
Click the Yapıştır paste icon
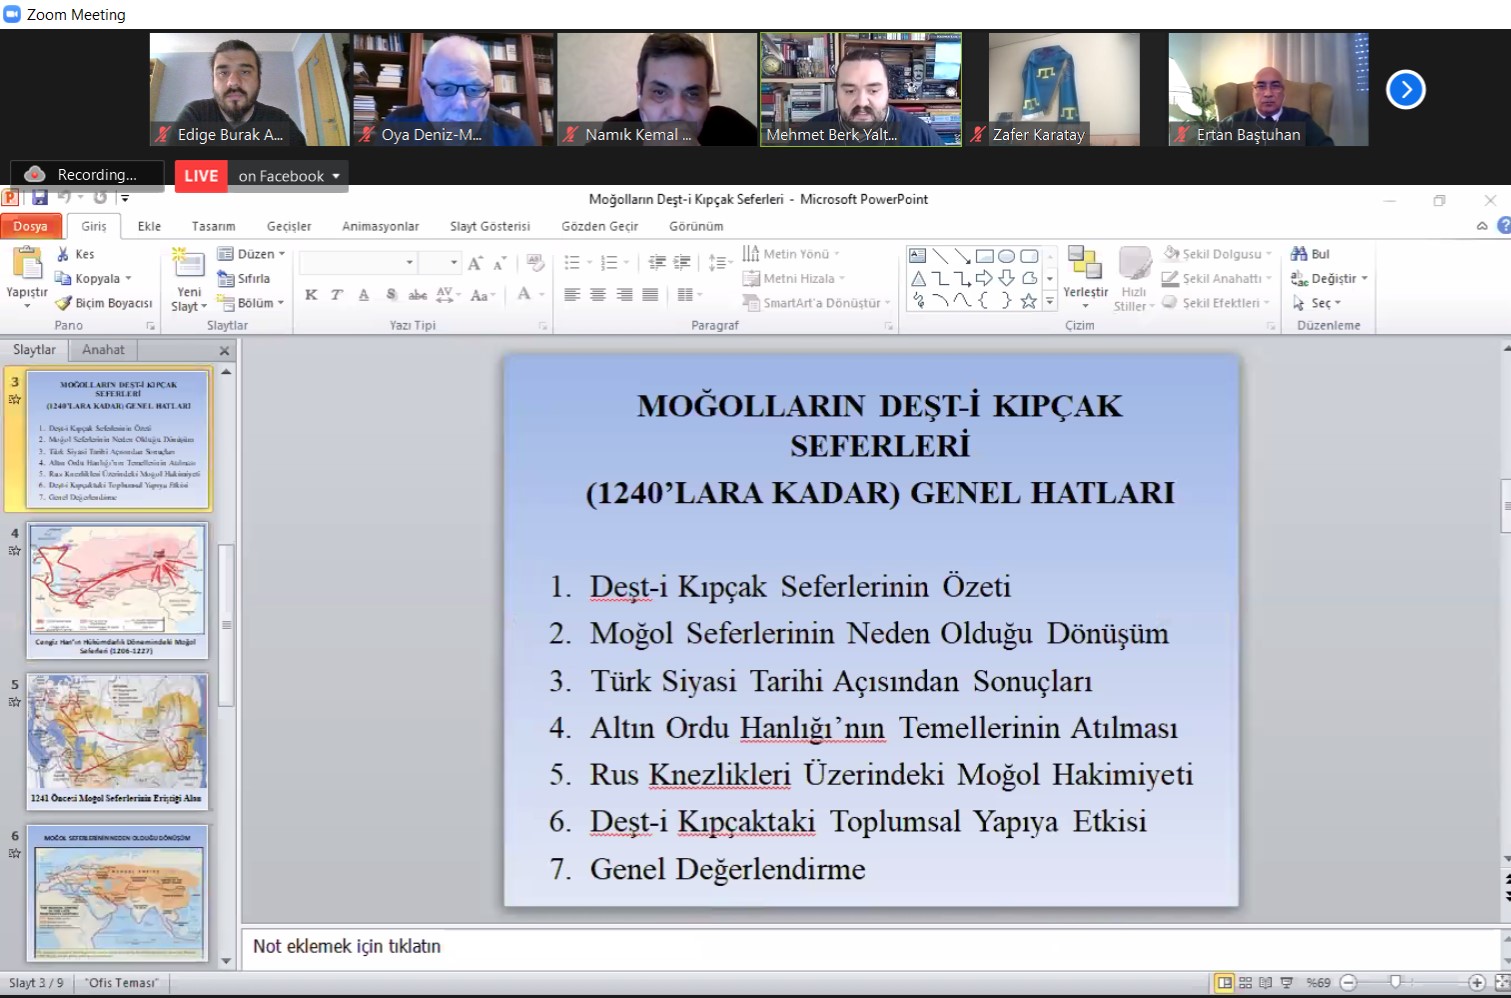27,264
